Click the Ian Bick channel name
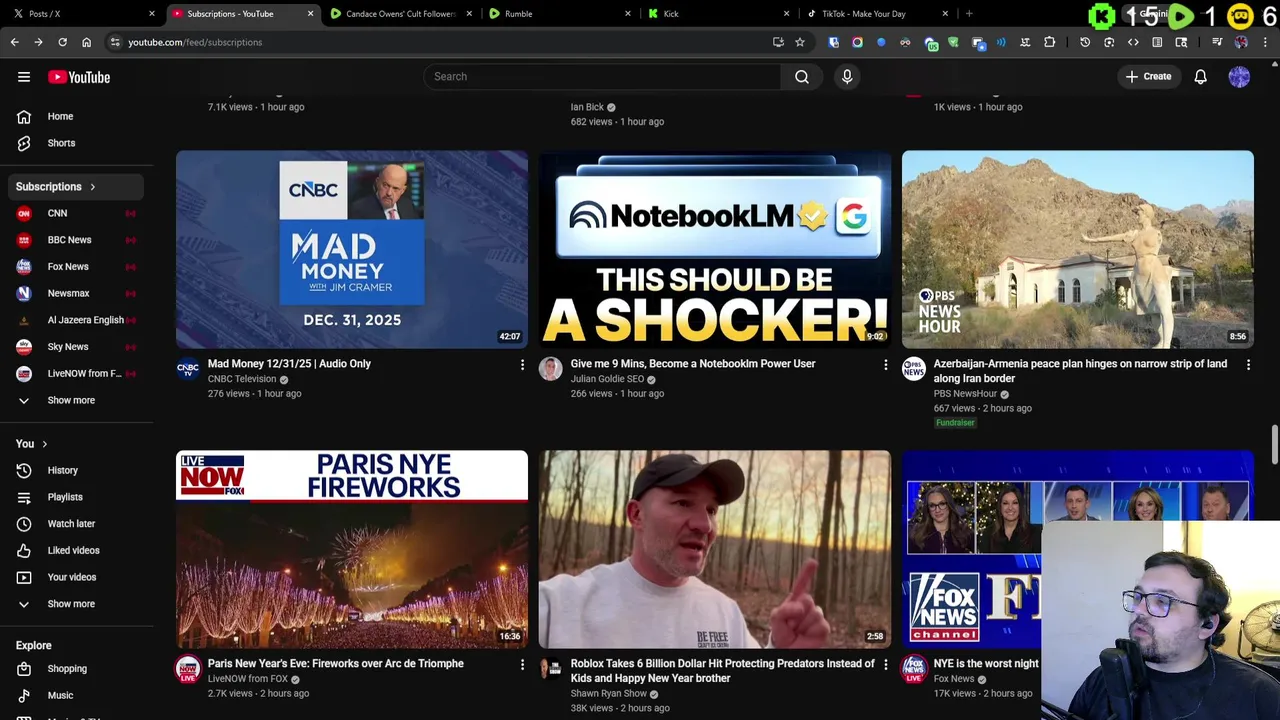Image resolution: width=1280 pixels, height=720 pixels. pos(587,107)
